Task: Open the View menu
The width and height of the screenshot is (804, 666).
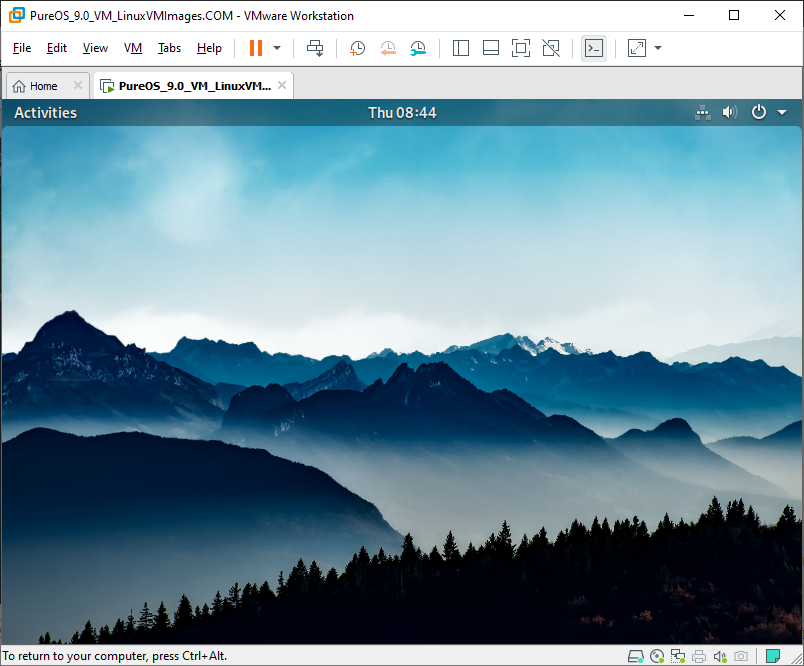Action: pos(95,48)
